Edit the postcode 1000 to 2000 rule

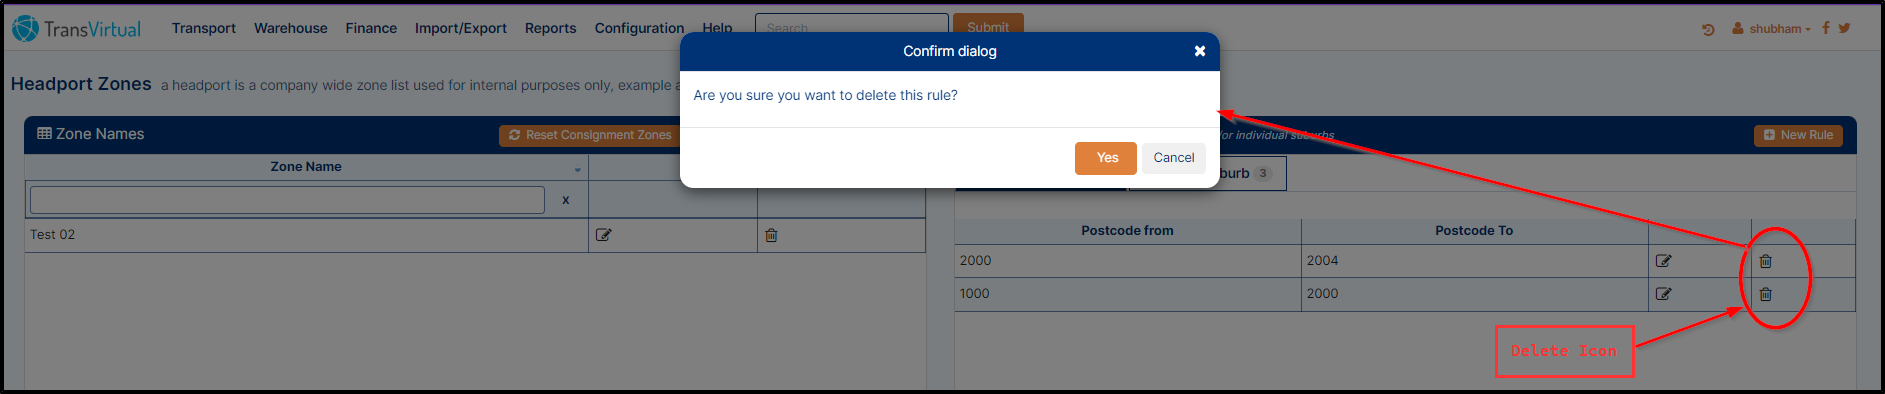[x=1663, y=294]
